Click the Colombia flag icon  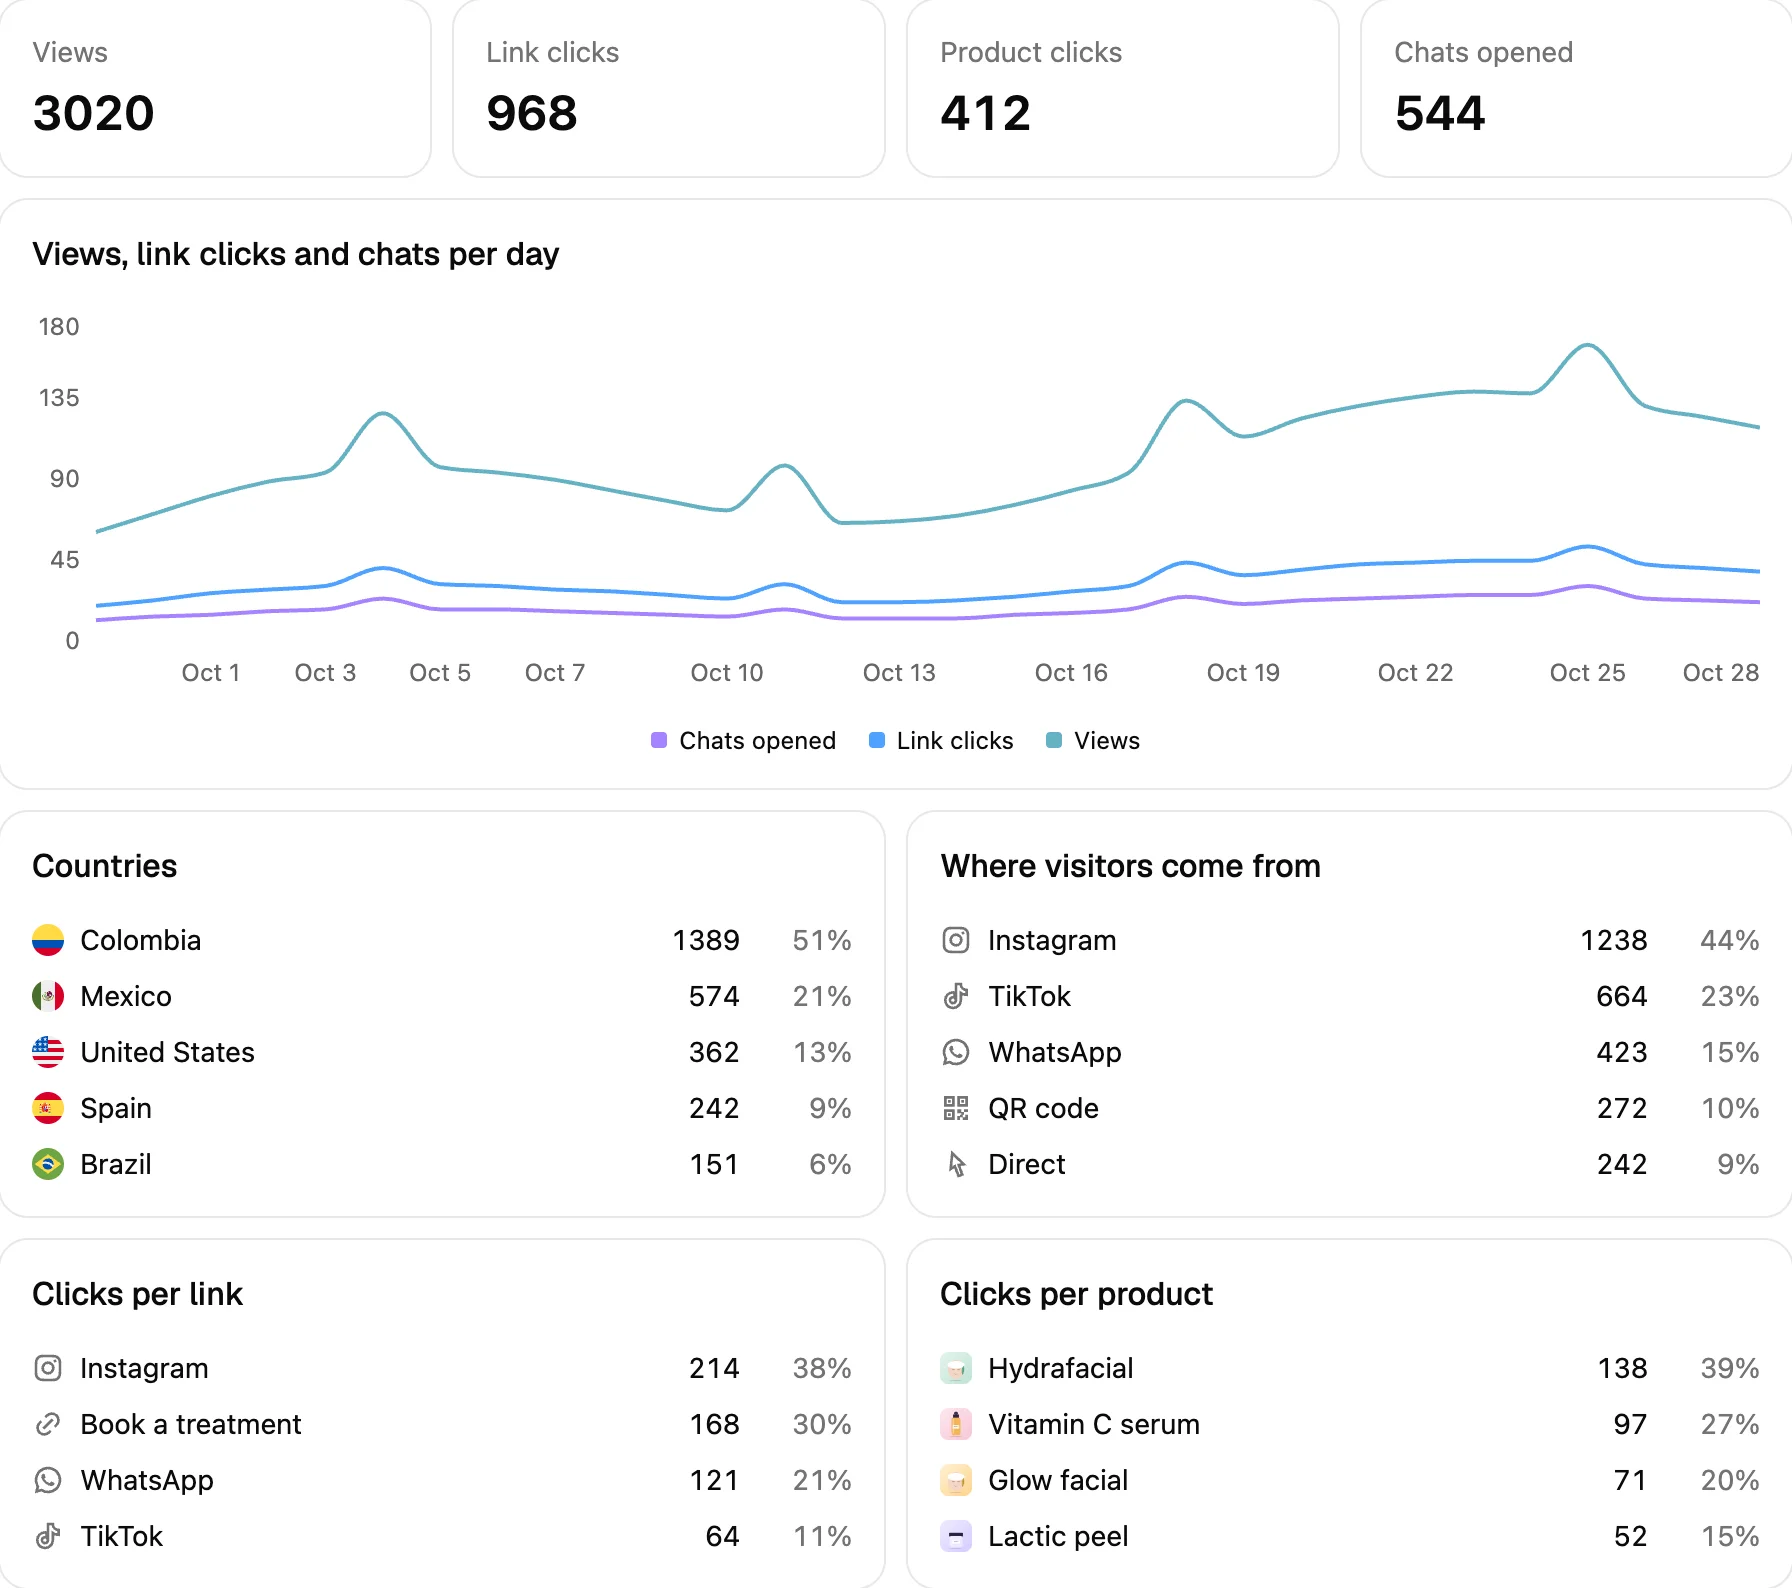[x=48, y=940]
